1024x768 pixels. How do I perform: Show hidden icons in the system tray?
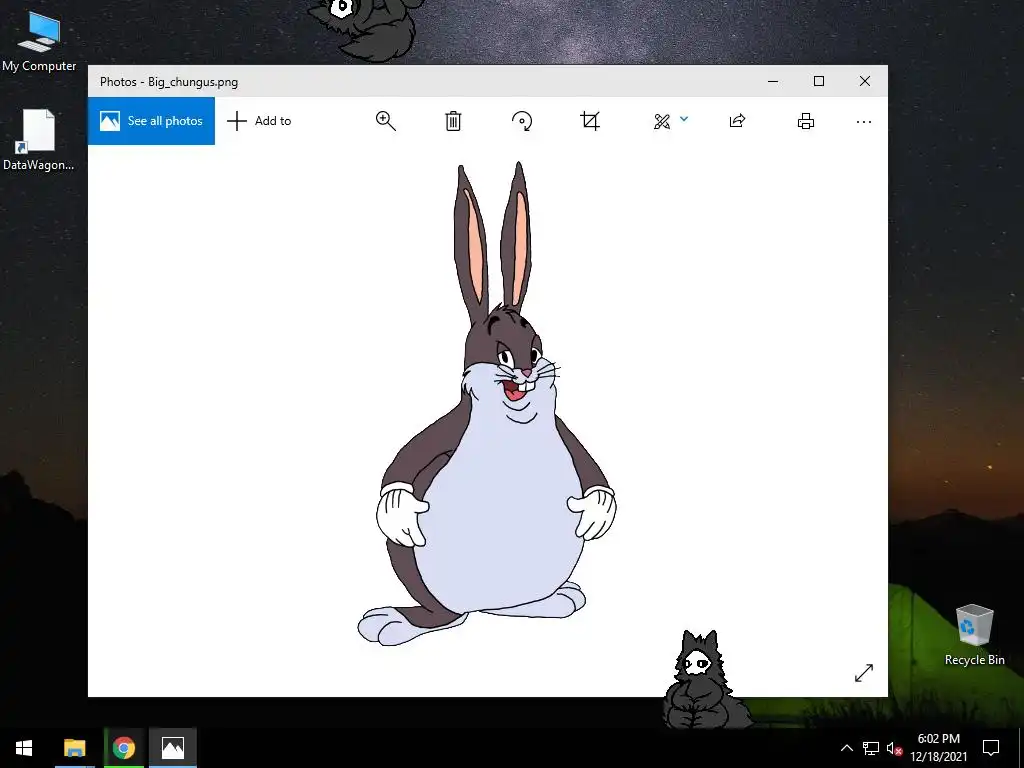(x=846, y=748)
